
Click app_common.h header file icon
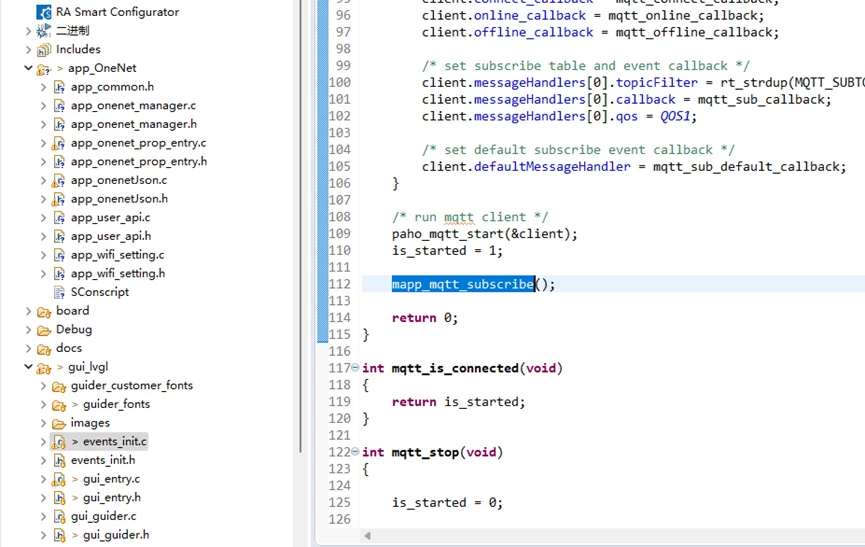59,87
